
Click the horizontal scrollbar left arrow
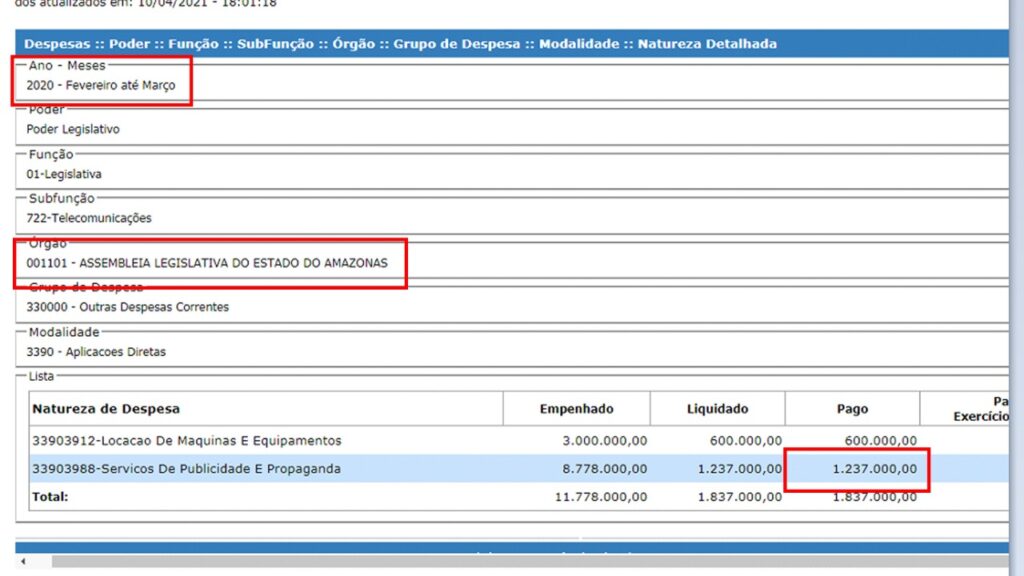pos(23,563)
